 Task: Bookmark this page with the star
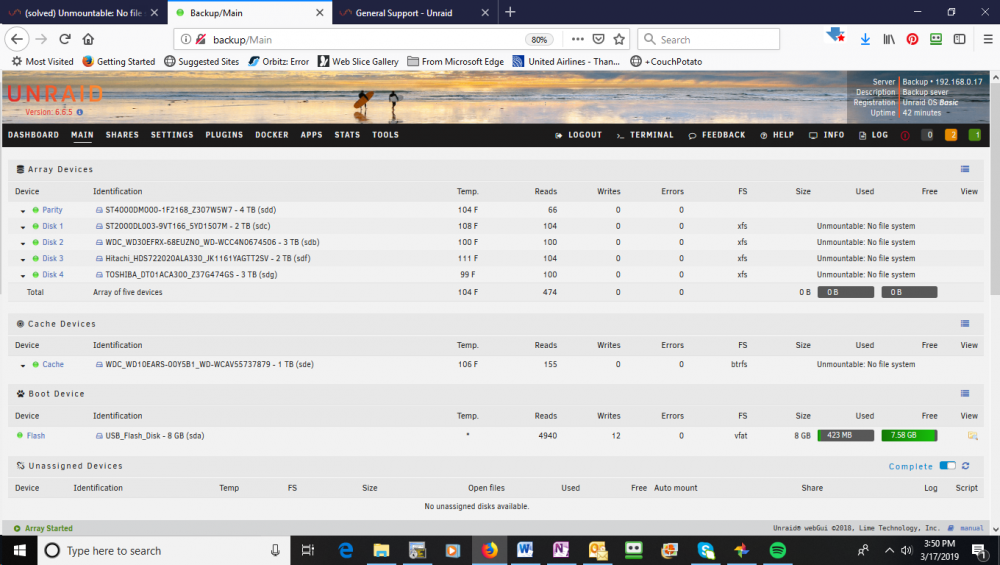pos(619,39)
